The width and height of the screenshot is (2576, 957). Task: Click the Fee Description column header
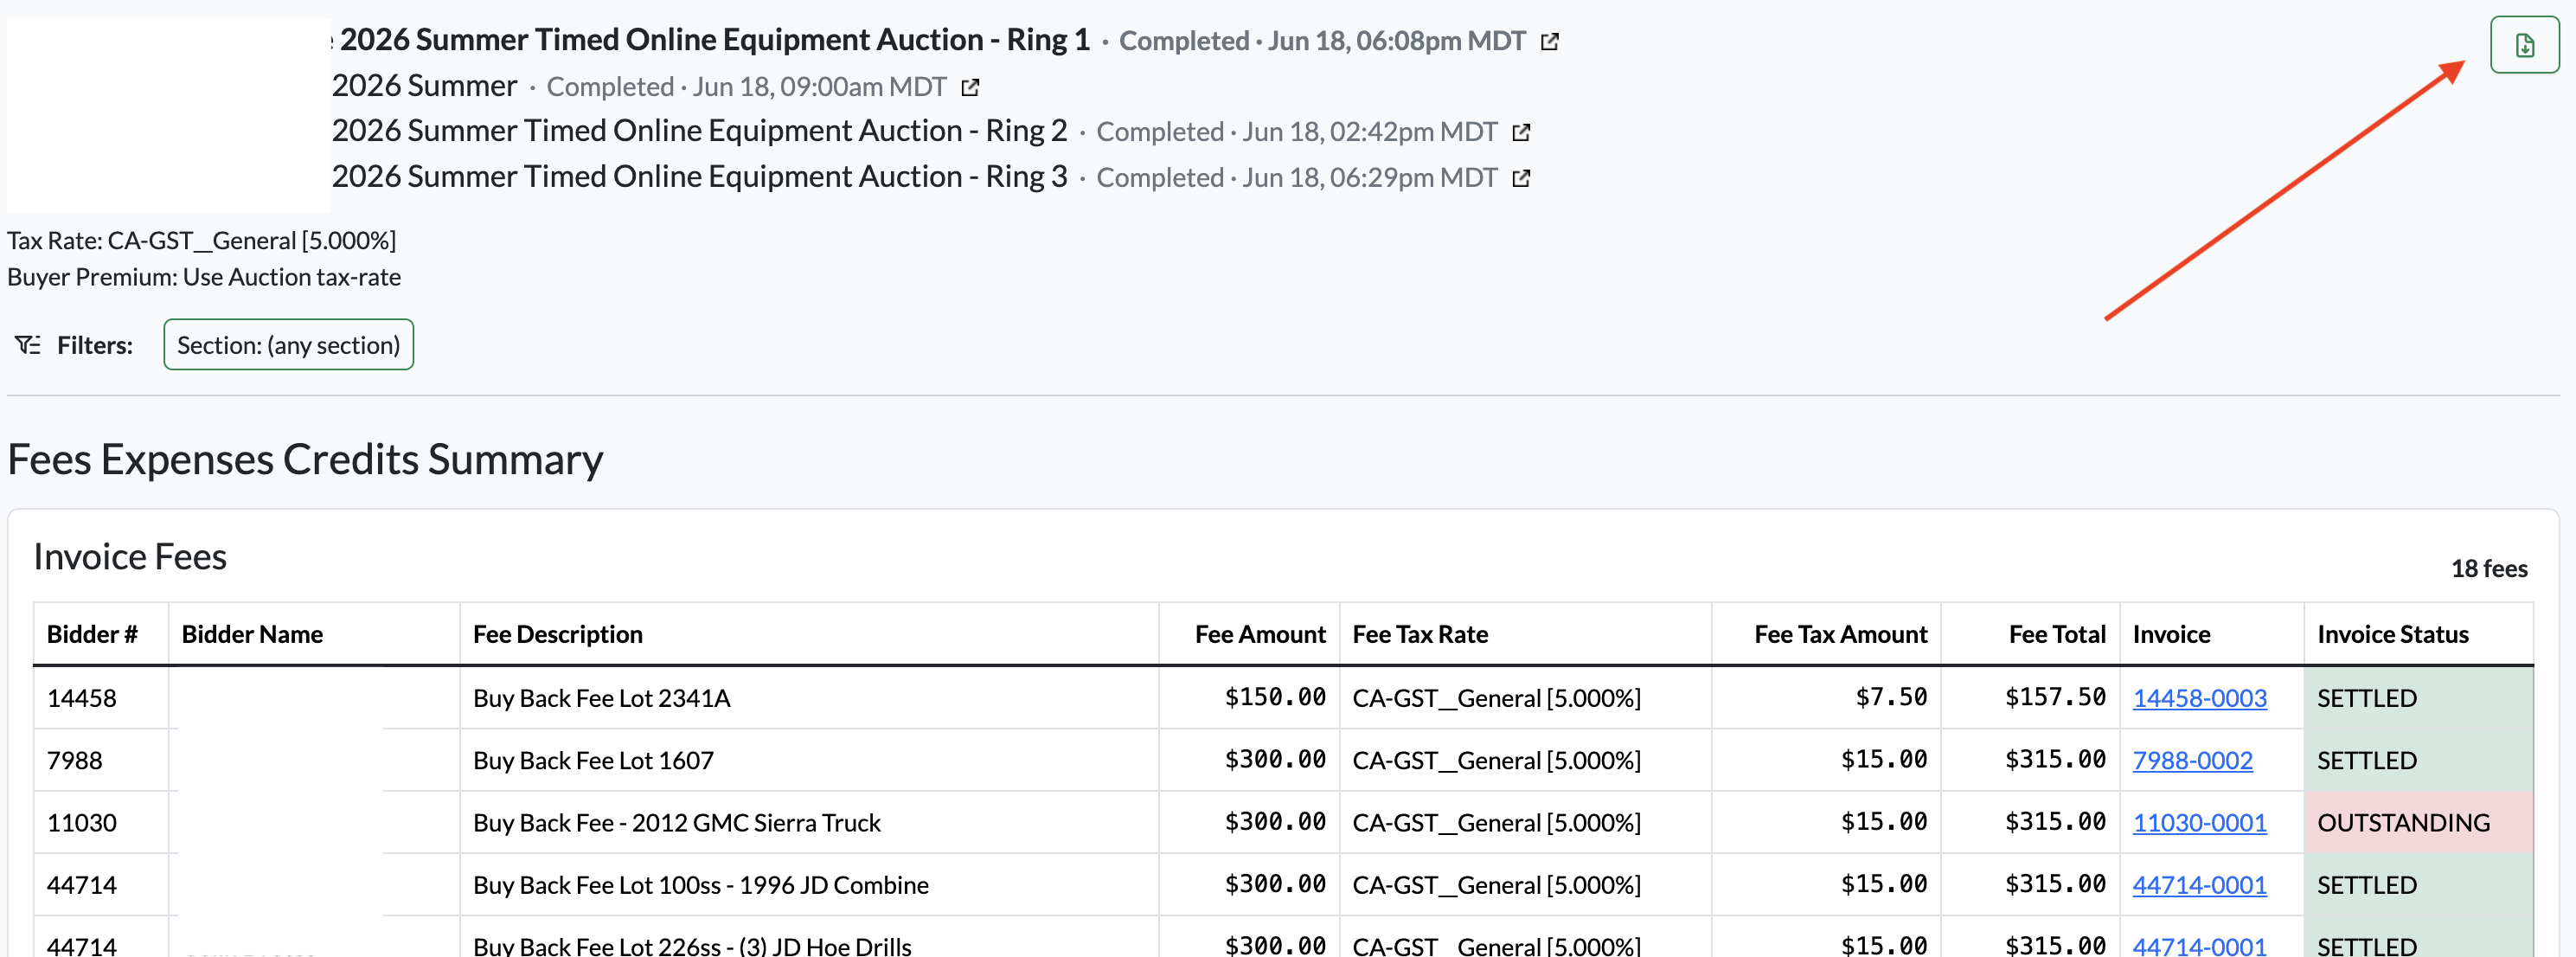pos(557,634)
